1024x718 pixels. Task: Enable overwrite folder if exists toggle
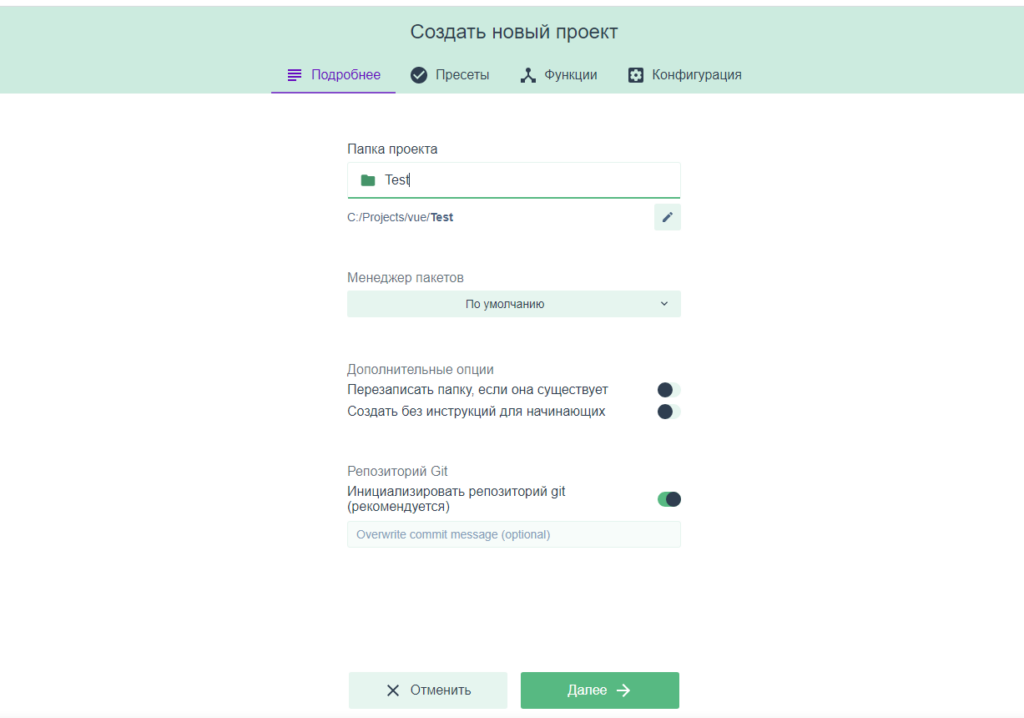[x=668, y=390]
